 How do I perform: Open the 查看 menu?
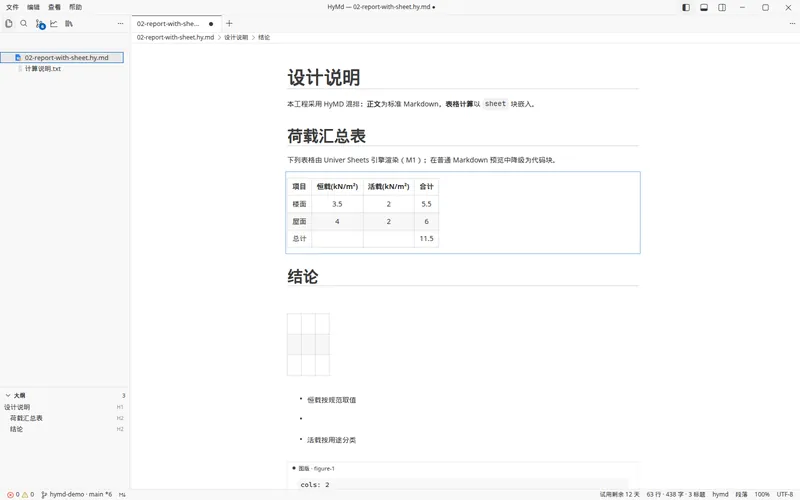click(54, 7)
